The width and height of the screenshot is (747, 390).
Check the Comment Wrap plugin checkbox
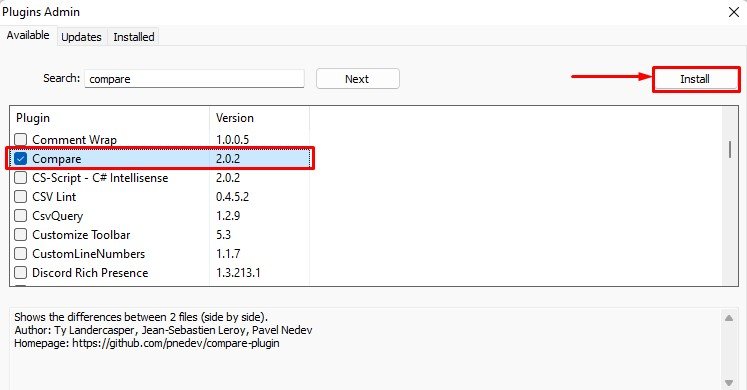20,140
